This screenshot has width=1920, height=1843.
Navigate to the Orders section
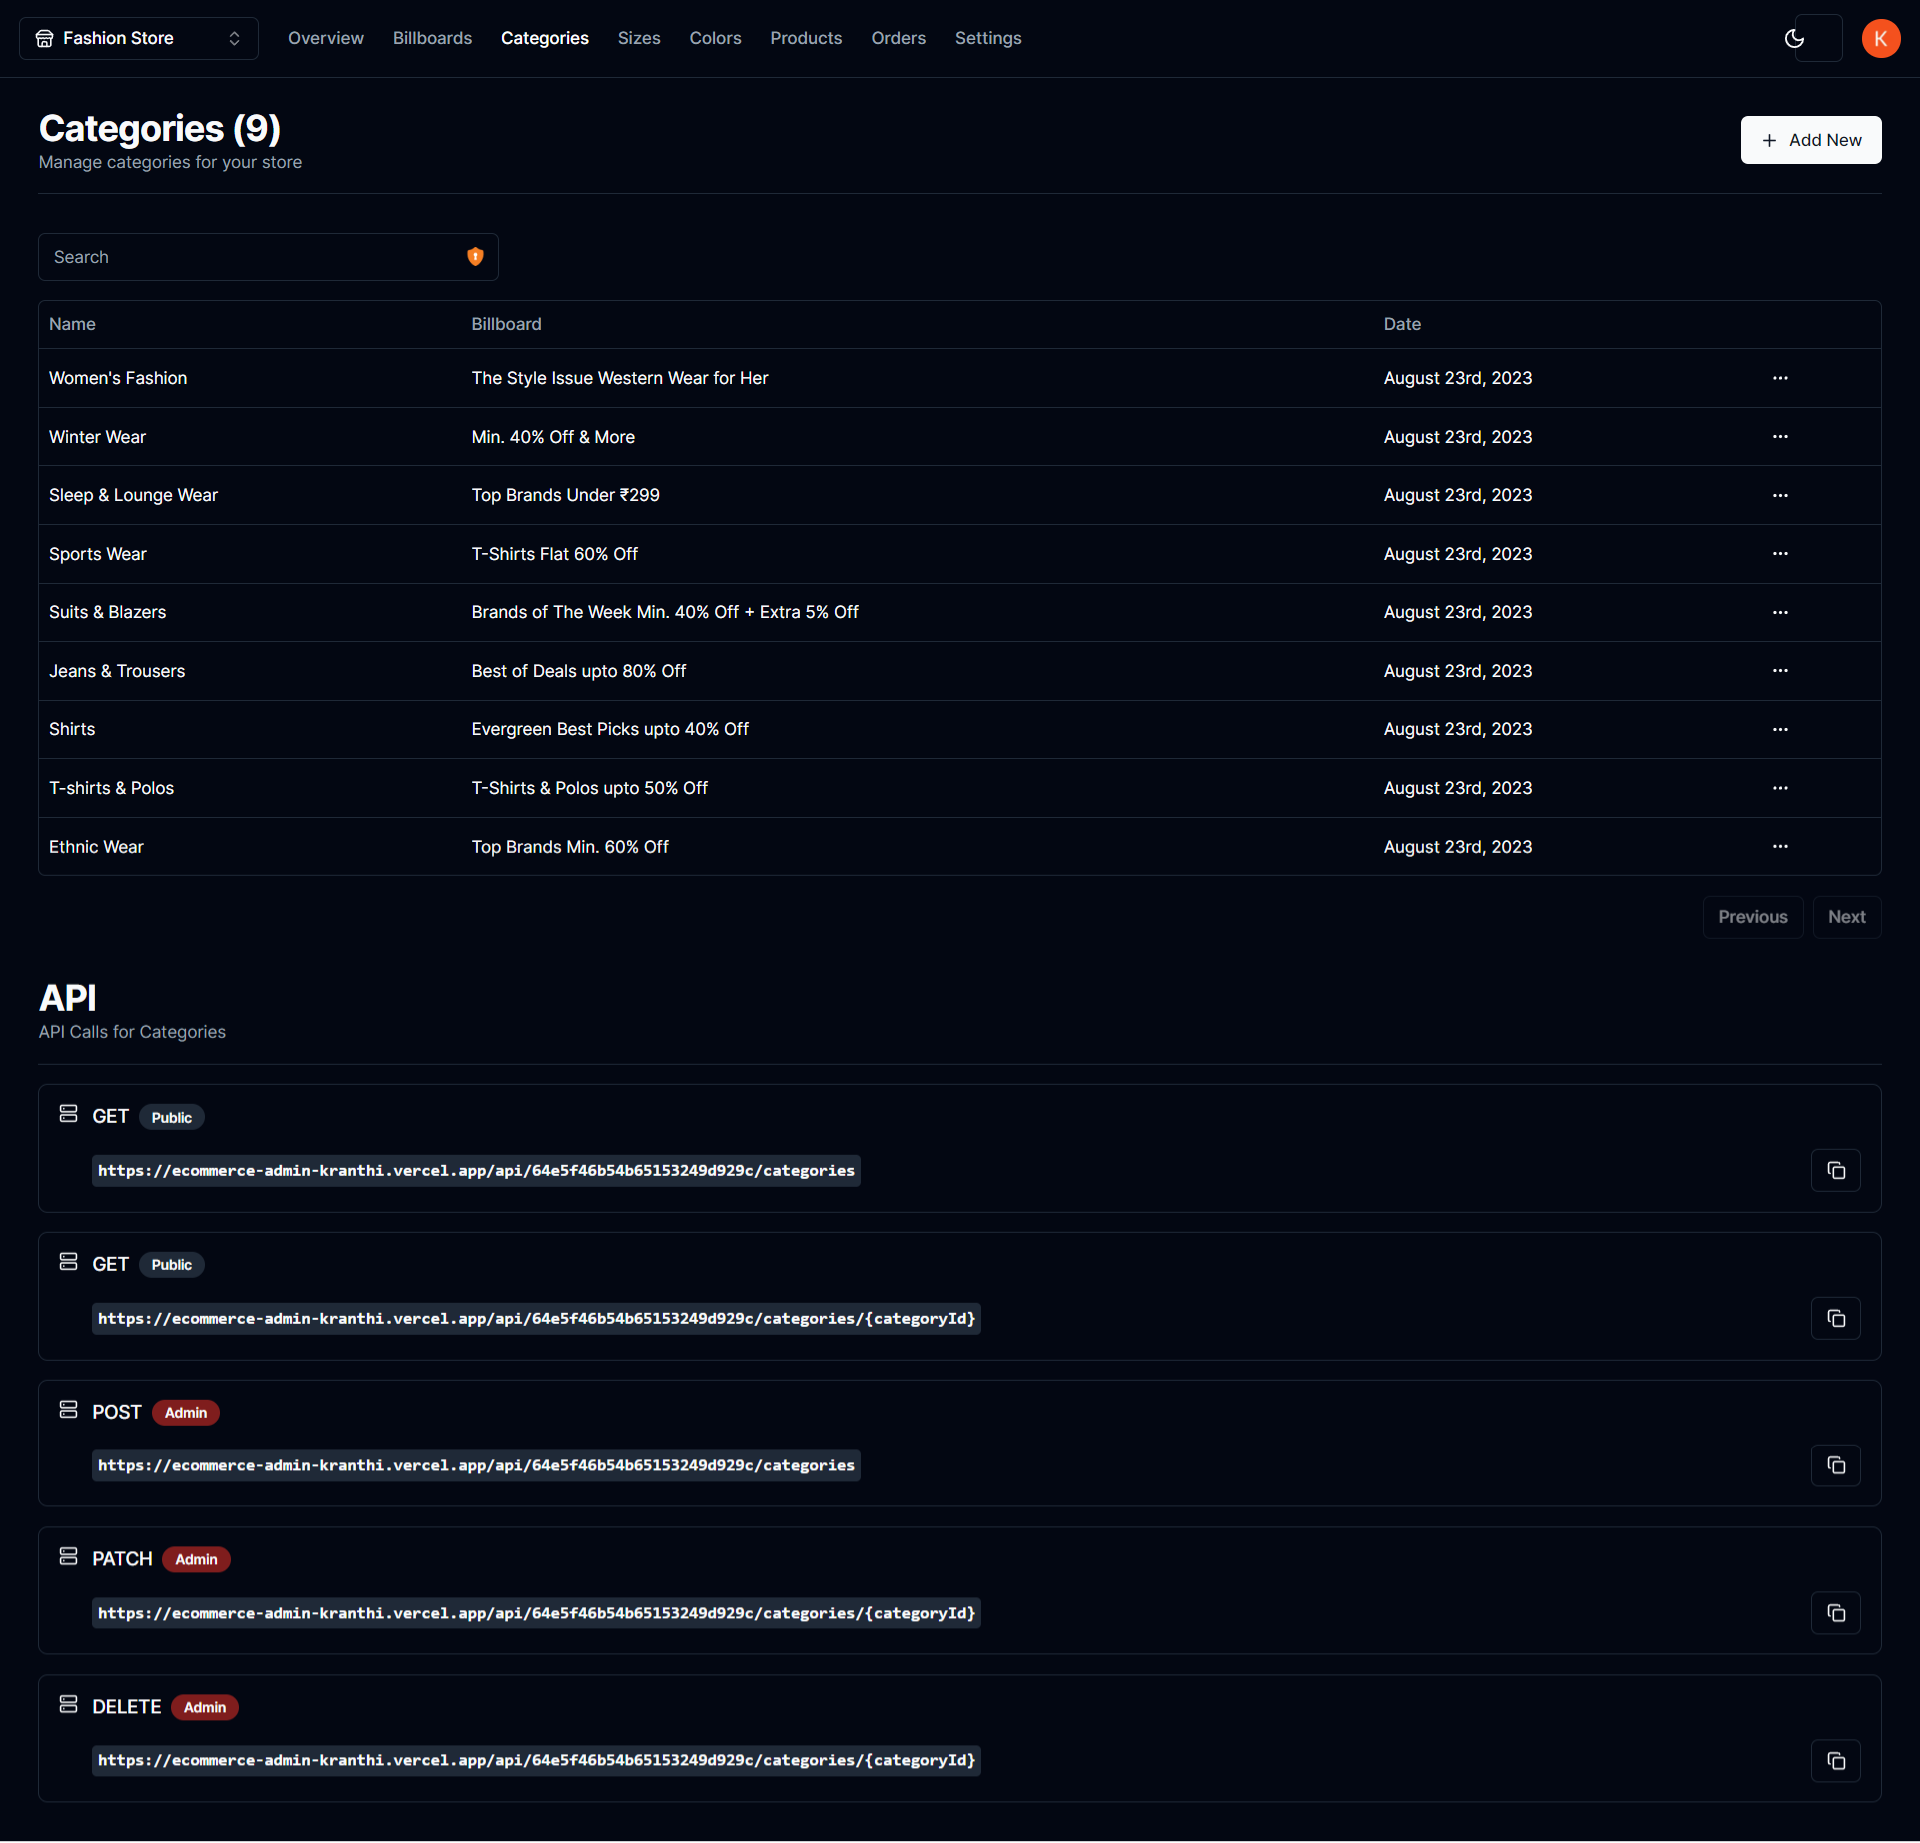898,38
